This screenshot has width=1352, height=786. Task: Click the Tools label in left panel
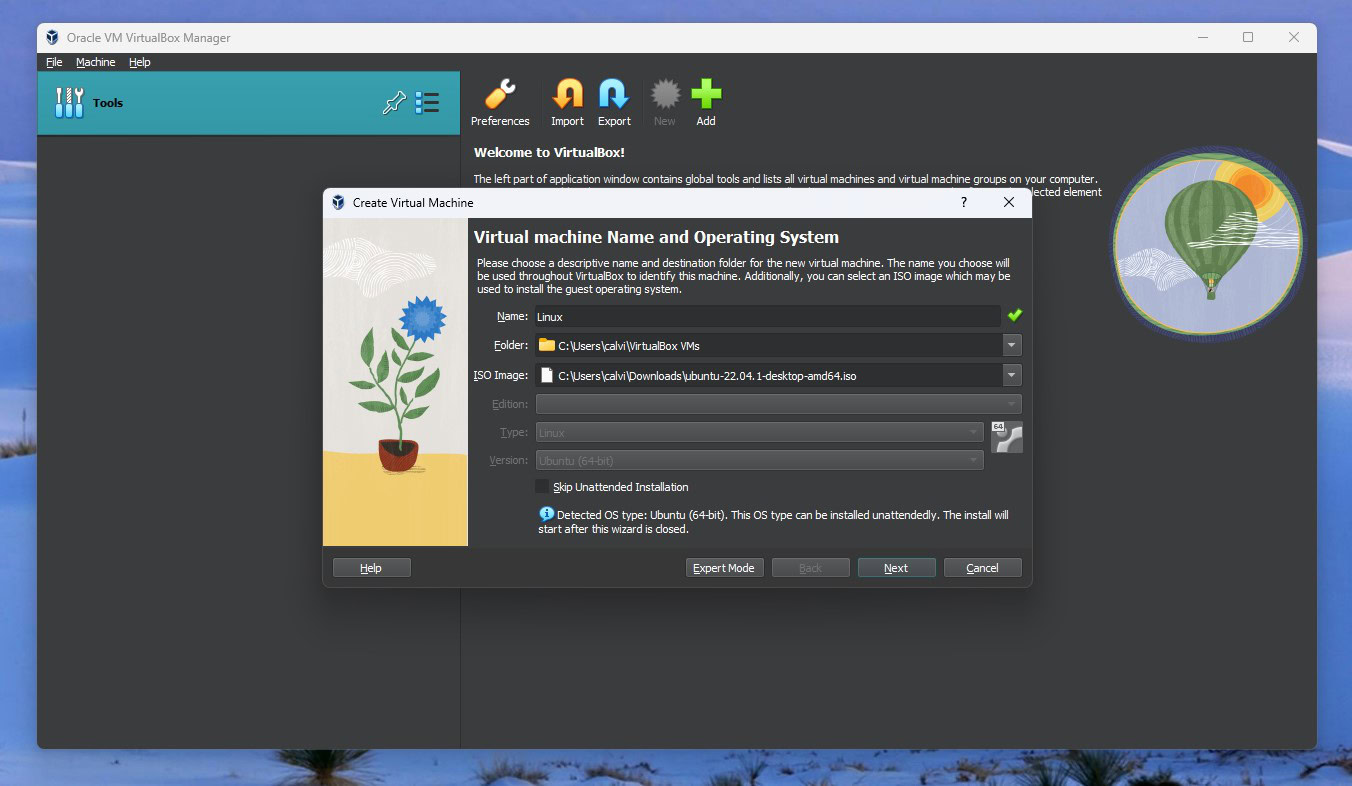pos(108,102)
